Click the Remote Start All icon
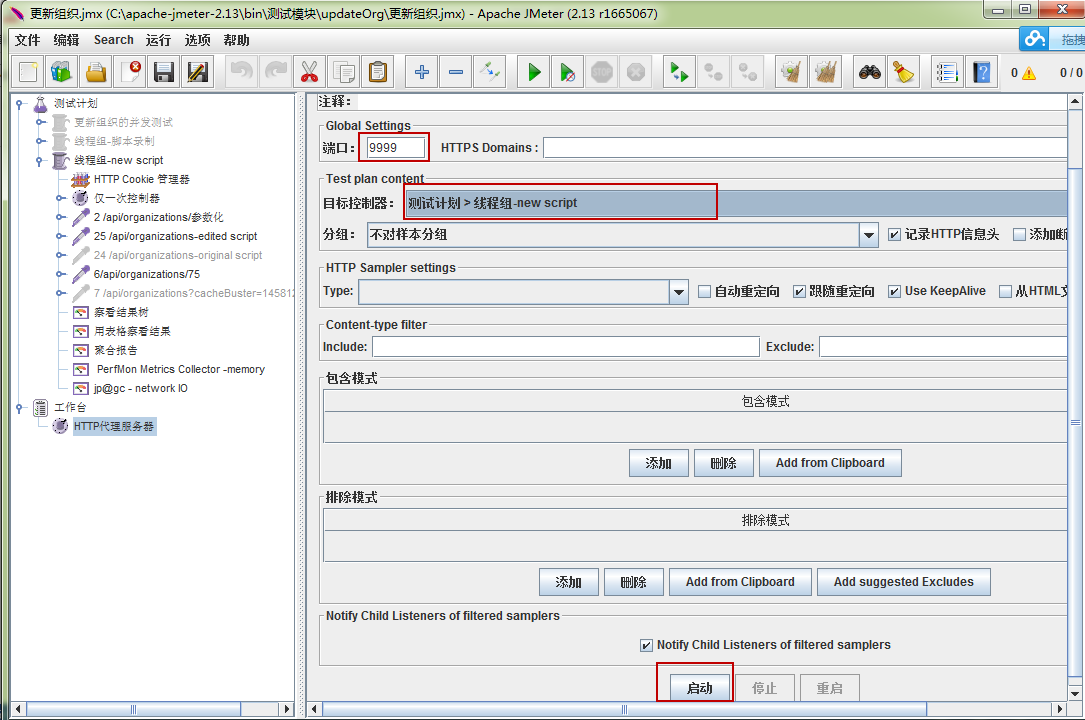 coord(679,72)
